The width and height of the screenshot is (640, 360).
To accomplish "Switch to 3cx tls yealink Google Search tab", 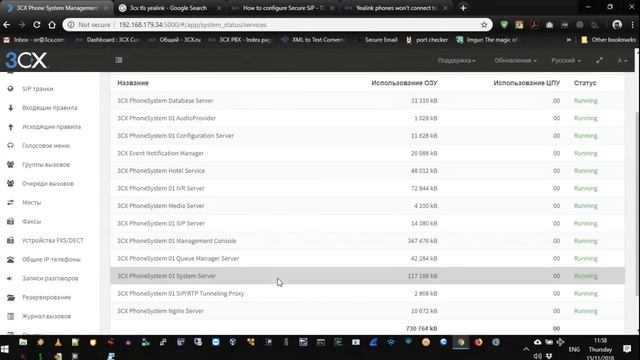I will [168, 8].
